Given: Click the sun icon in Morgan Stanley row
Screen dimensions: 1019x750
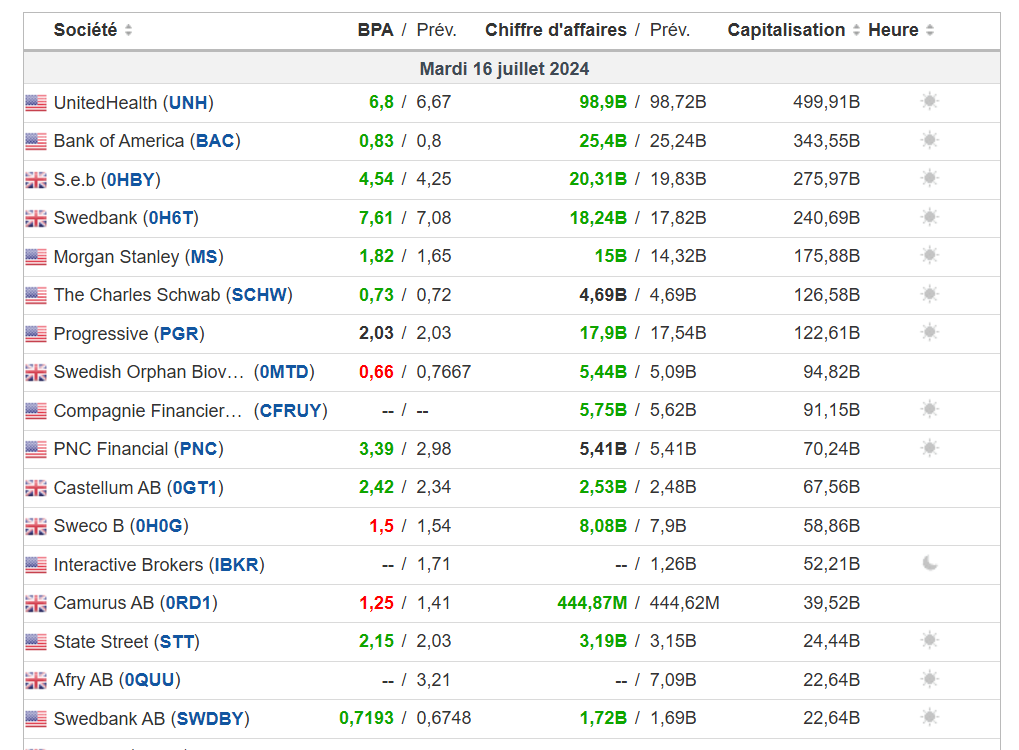Looking at the screenshot, I should (x=930, y=256).
